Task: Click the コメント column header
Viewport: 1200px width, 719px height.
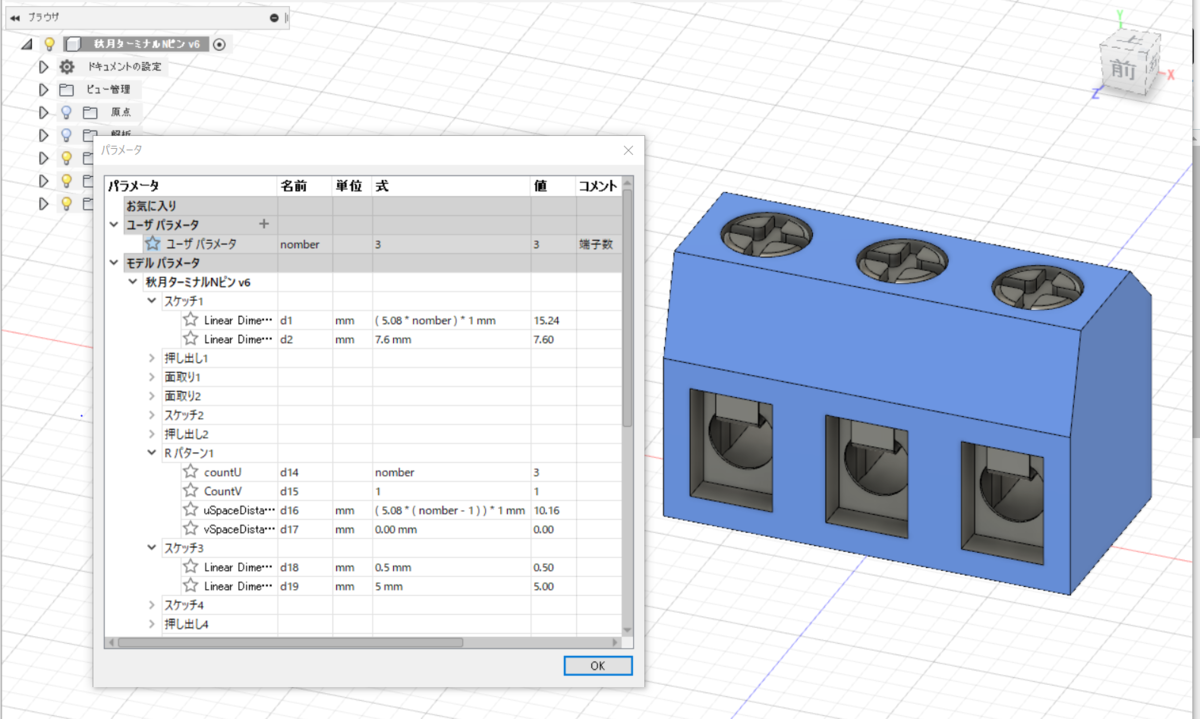Action: click(598, 186)
